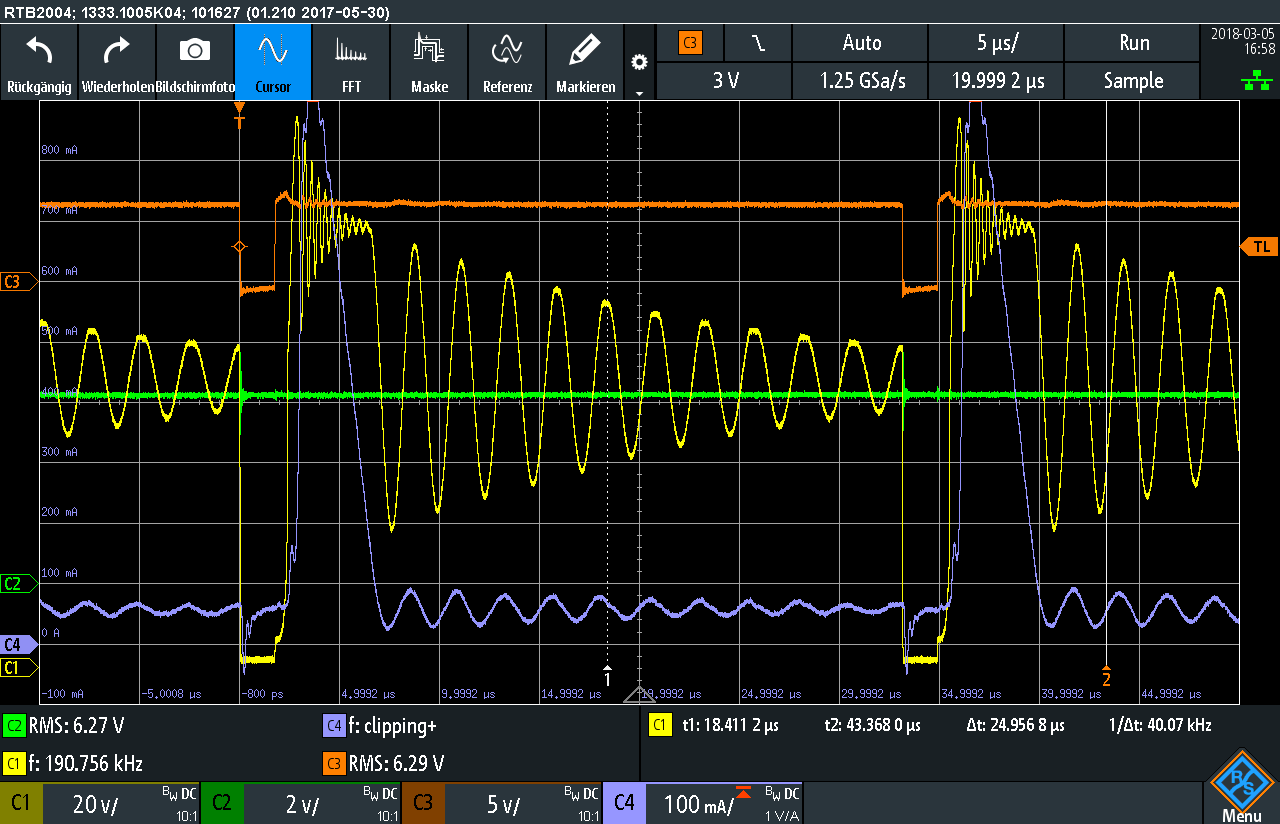
Task: Open the toolbar settings gear
Action: (x=639, y=62)
